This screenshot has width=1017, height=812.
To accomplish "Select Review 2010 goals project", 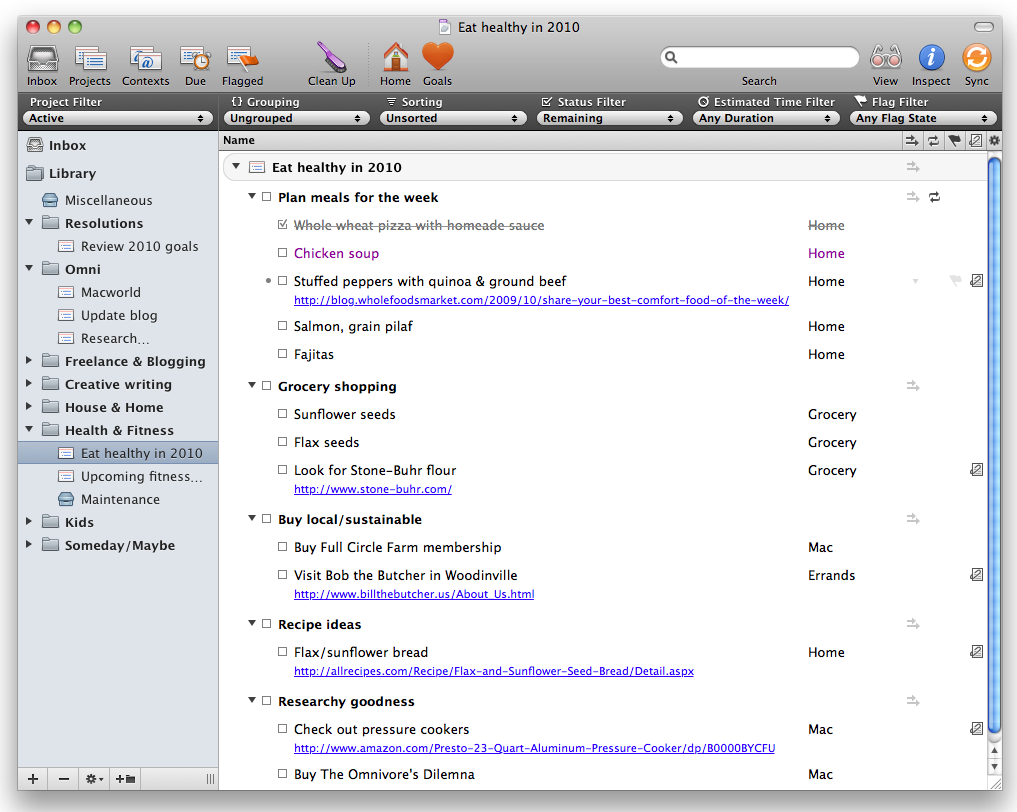I will click(139, 246).
